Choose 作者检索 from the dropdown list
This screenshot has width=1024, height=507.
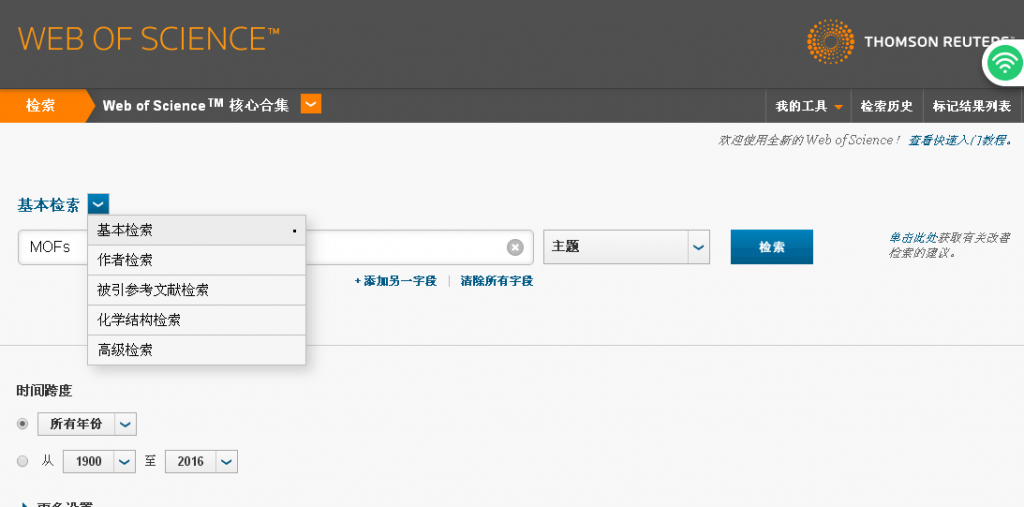pyautogui.click(x=197, y=260)
